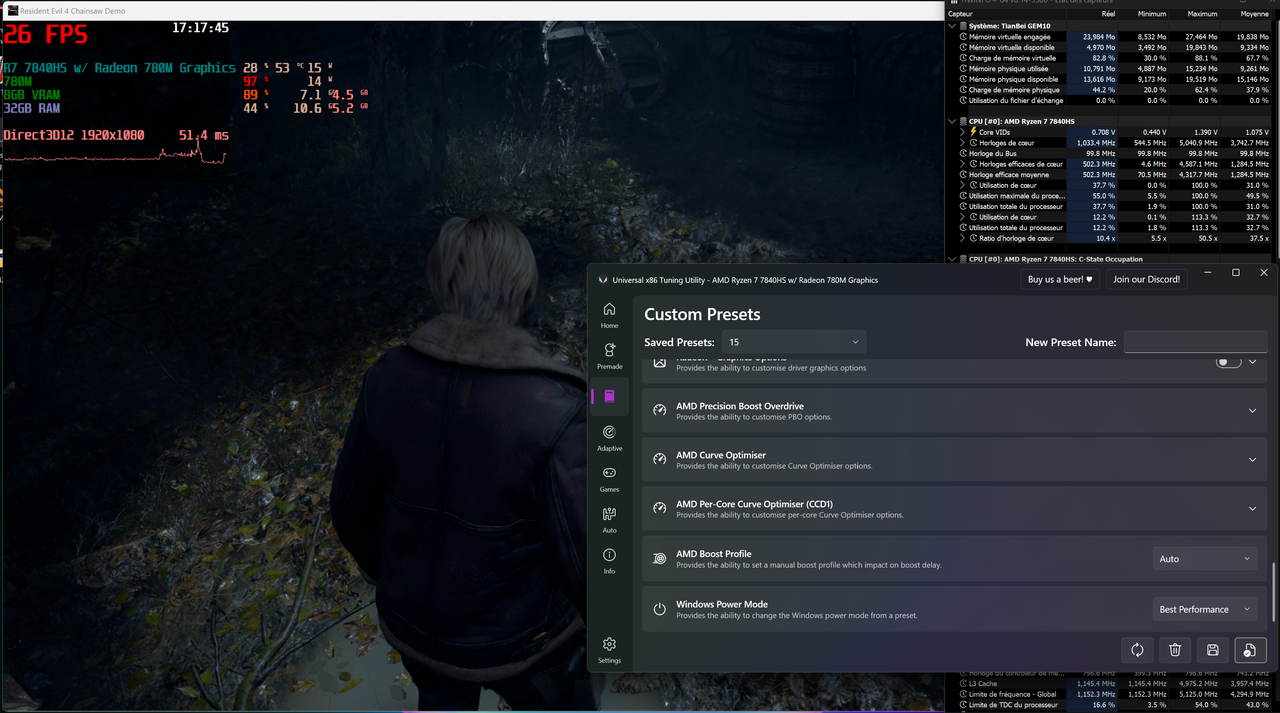This screenshot has height=713, width=1280.
Task: Collapse the CPU [#0] AMD Ryzen 7 7840HS group
Action: click(952, 121)
